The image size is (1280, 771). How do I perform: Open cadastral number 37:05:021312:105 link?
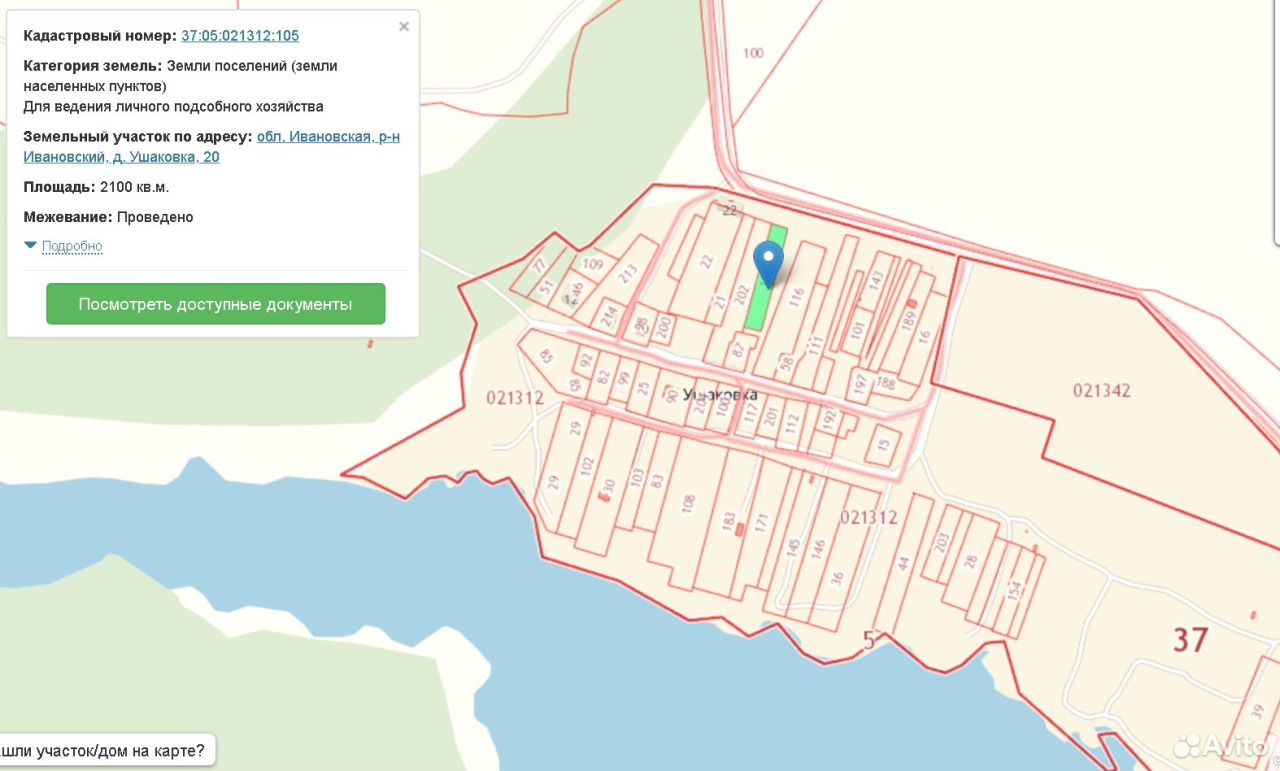240,36
